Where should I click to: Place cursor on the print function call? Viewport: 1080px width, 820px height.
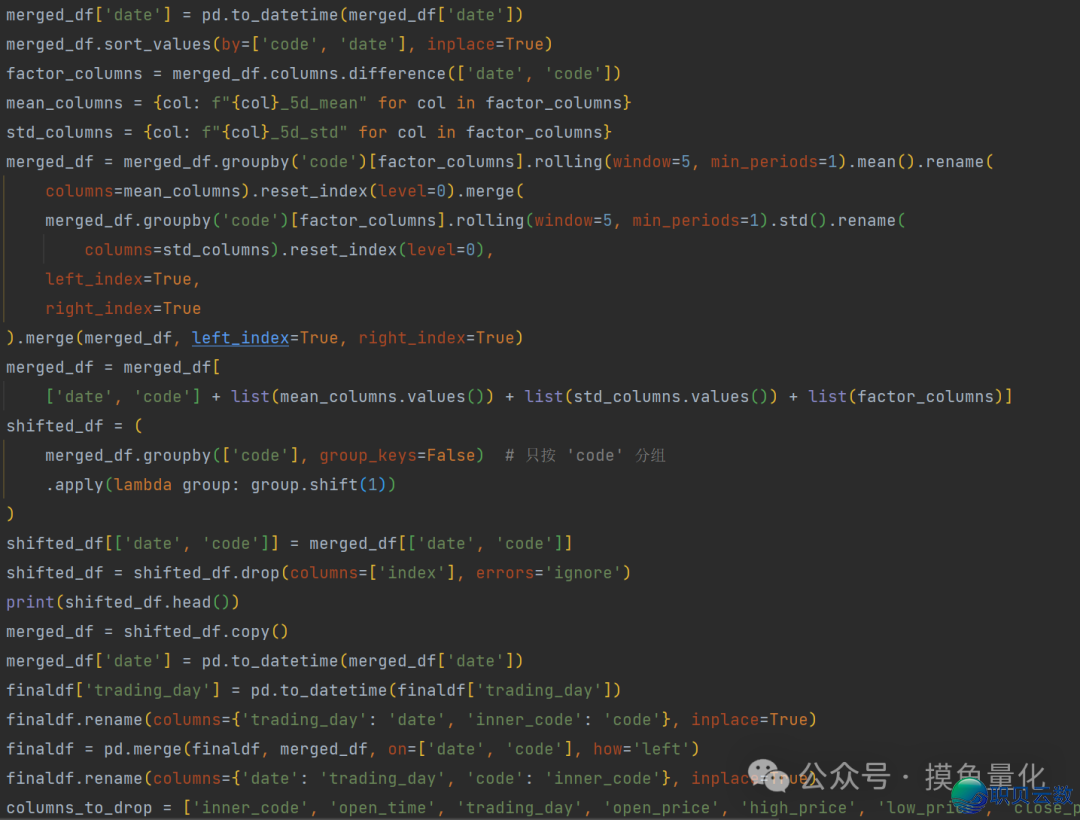click(x=30, y=602)
